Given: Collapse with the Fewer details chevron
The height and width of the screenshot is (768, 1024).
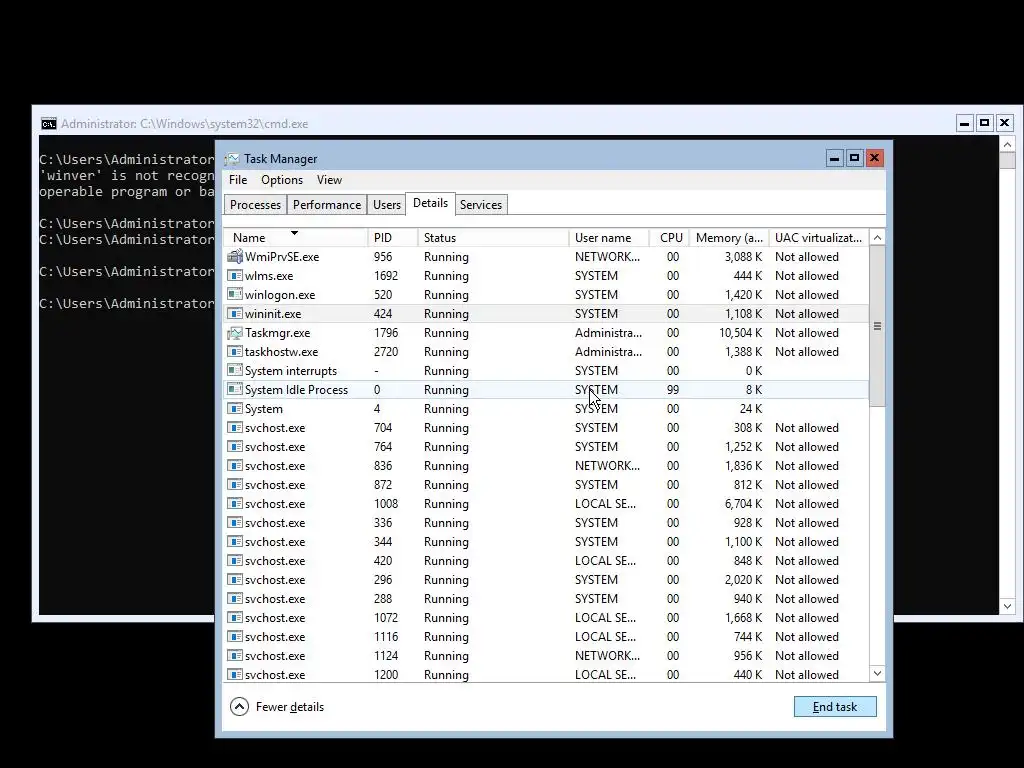Looking at the screenshot, I should point(239,707).
